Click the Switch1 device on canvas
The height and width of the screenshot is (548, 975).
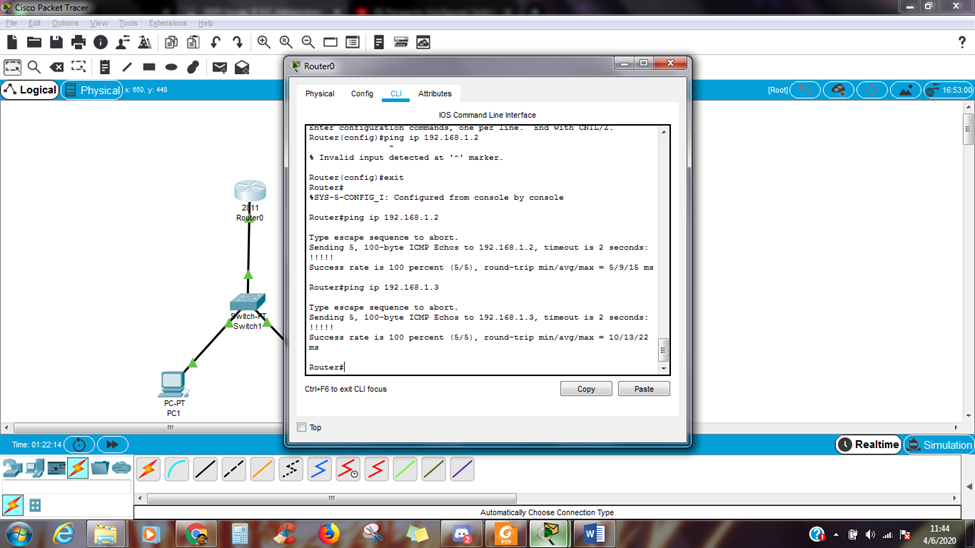(x=247, y=302)
